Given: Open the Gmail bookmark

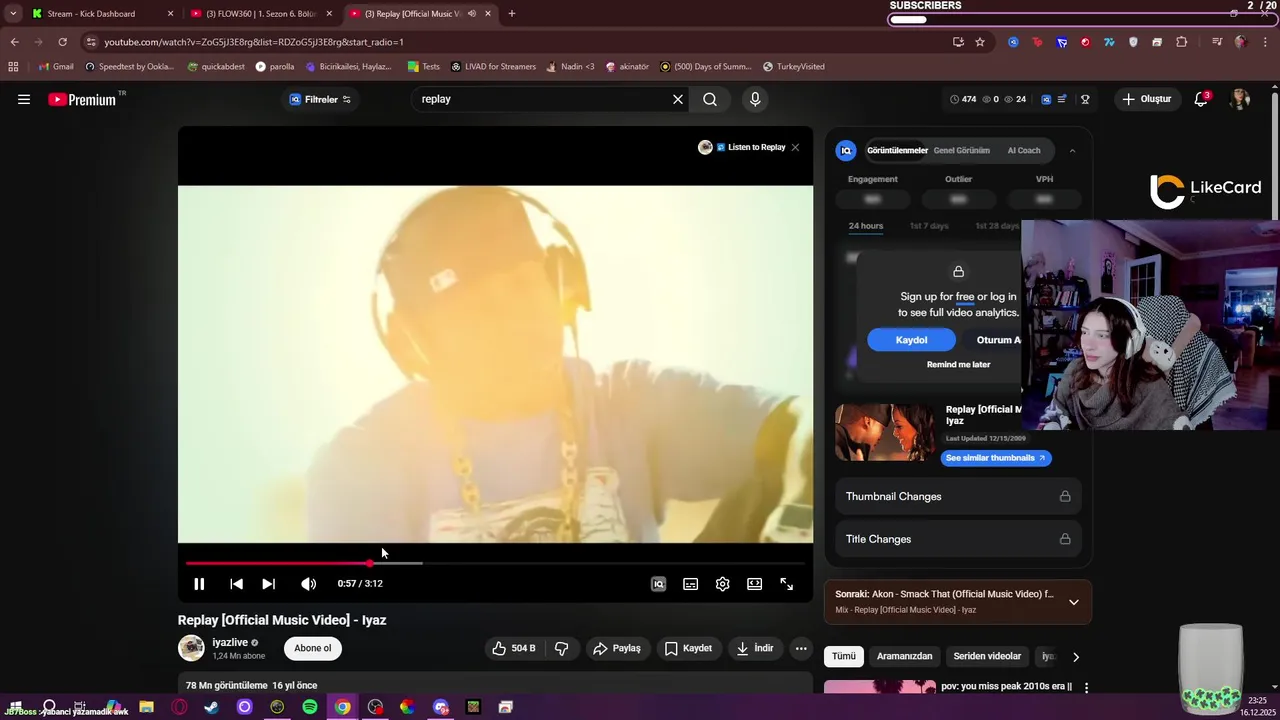Looking at the screenshot, I should tap(55, 67).
